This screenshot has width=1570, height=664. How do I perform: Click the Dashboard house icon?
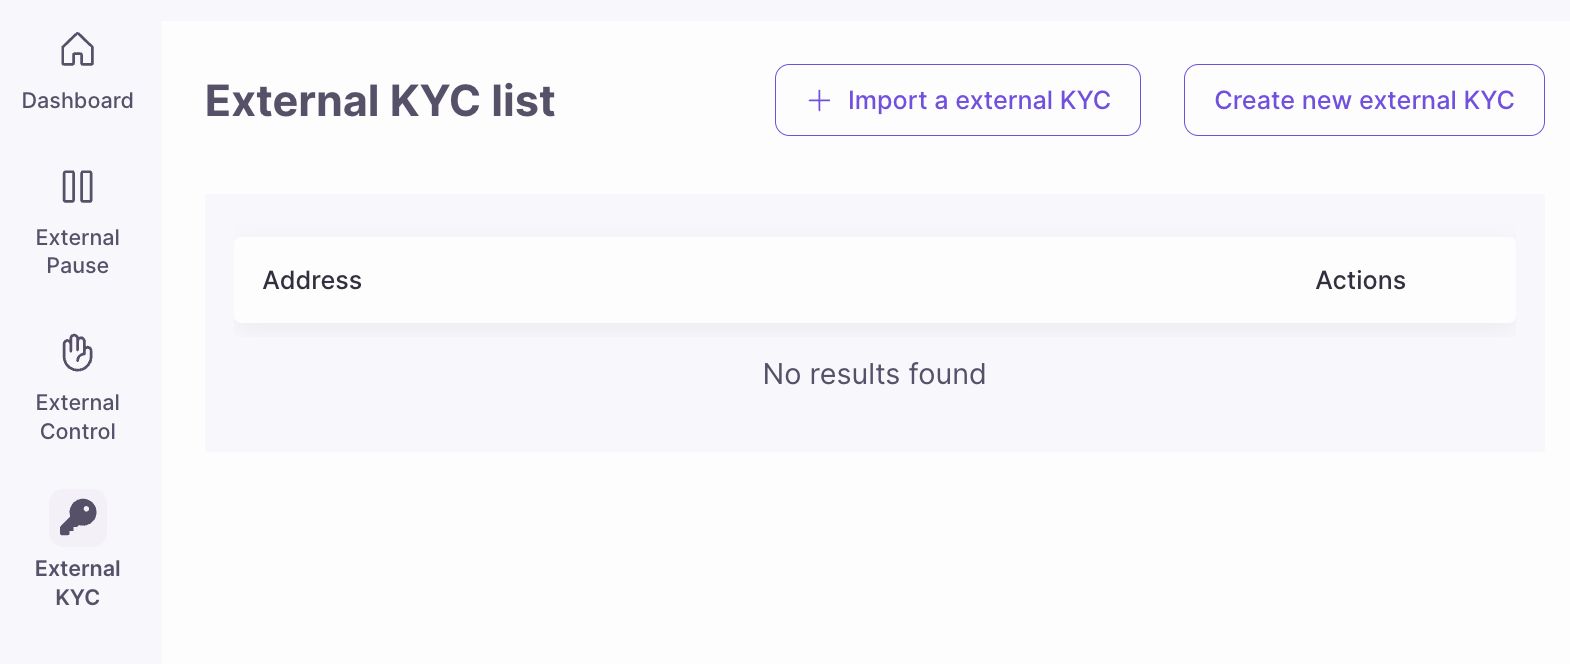coord(77,49)
